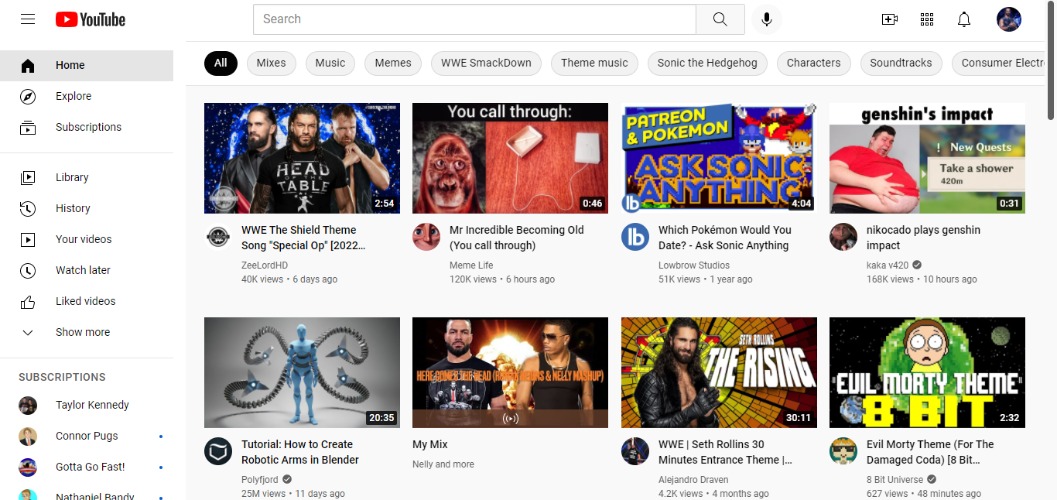Open the account avatar menu

(x=1008, y=20)
